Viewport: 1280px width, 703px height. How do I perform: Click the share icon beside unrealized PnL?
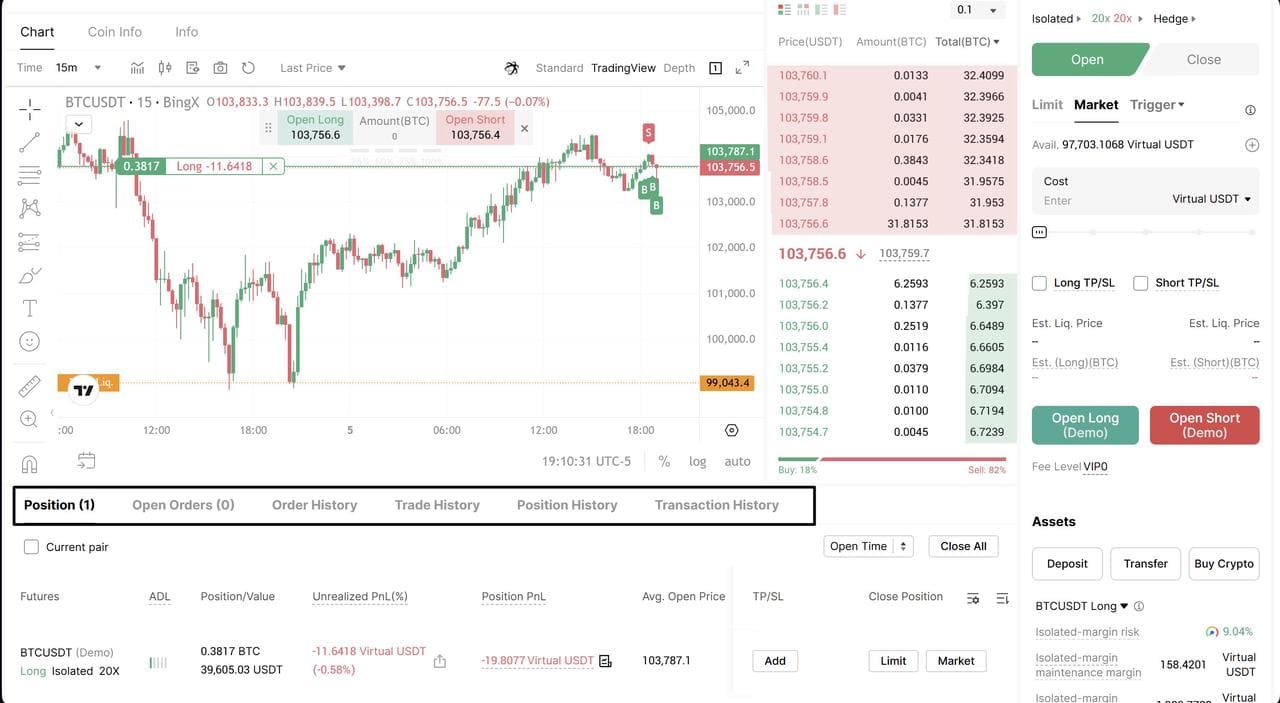pyautogui.click(x=439, y=661)
